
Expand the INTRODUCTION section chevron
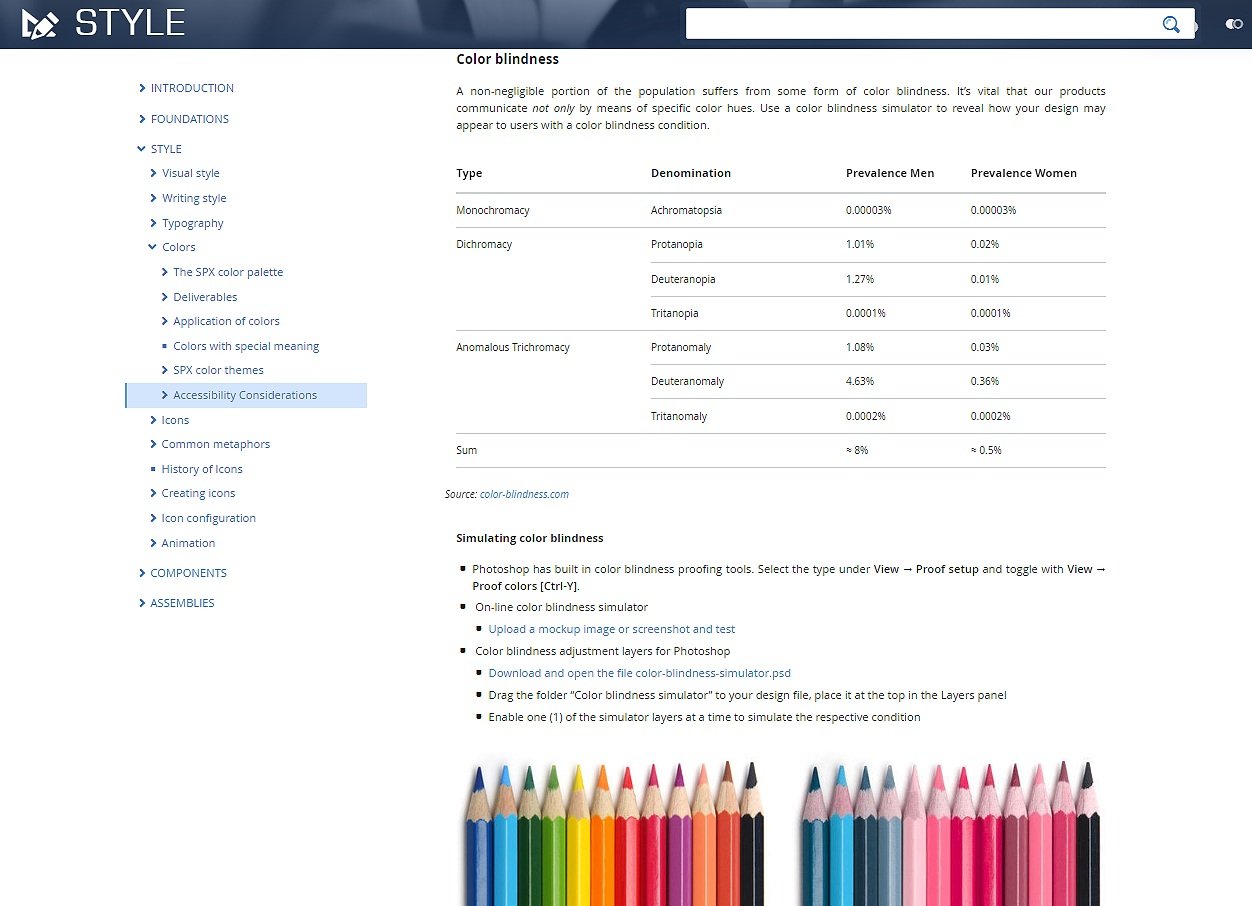(143, 88)
